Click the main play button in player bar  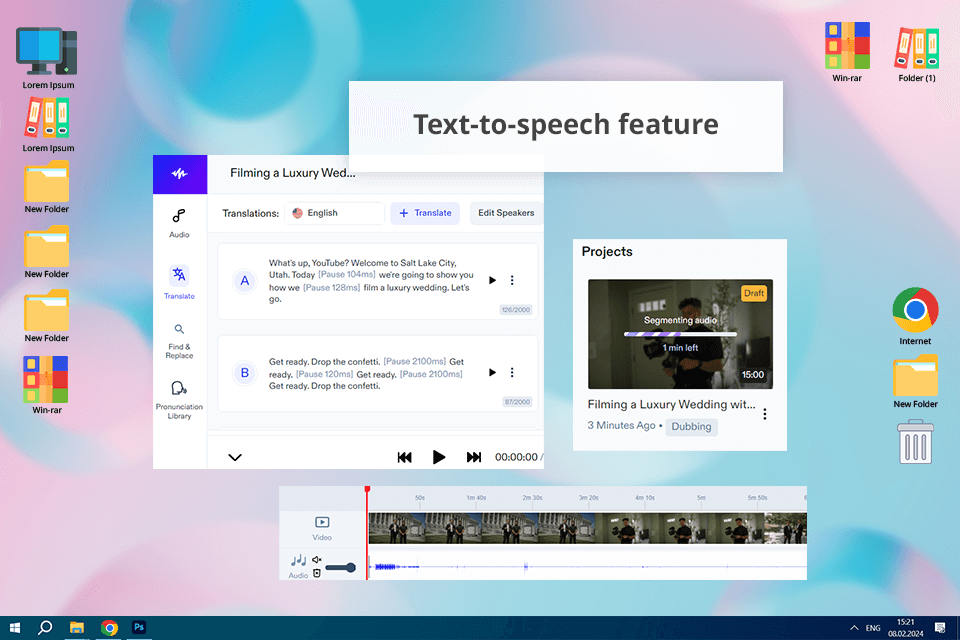(438, 457)
